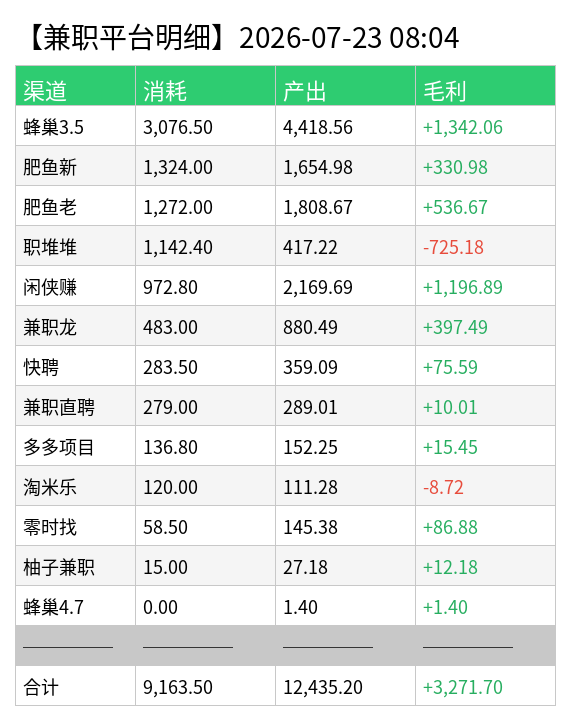Click the 兼职直聘 channel cell
The image size is (570, 720).
point(75,406)
